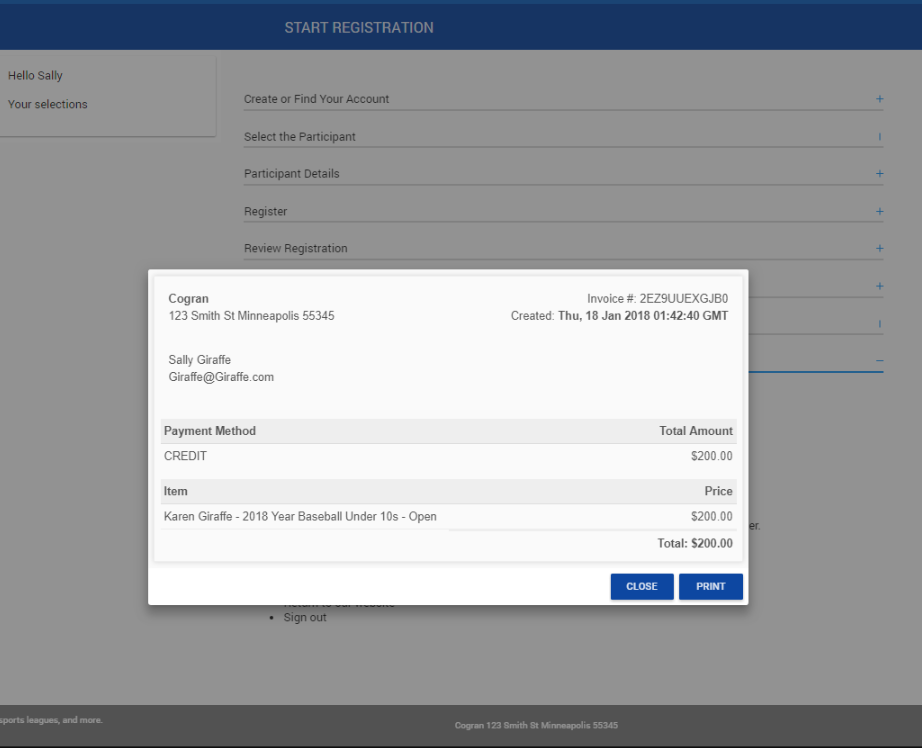The width and height of the screenshot is (922, 748).
Task: Click the created date Thu, 18 Jan 2018
Action: coord(643,316)
